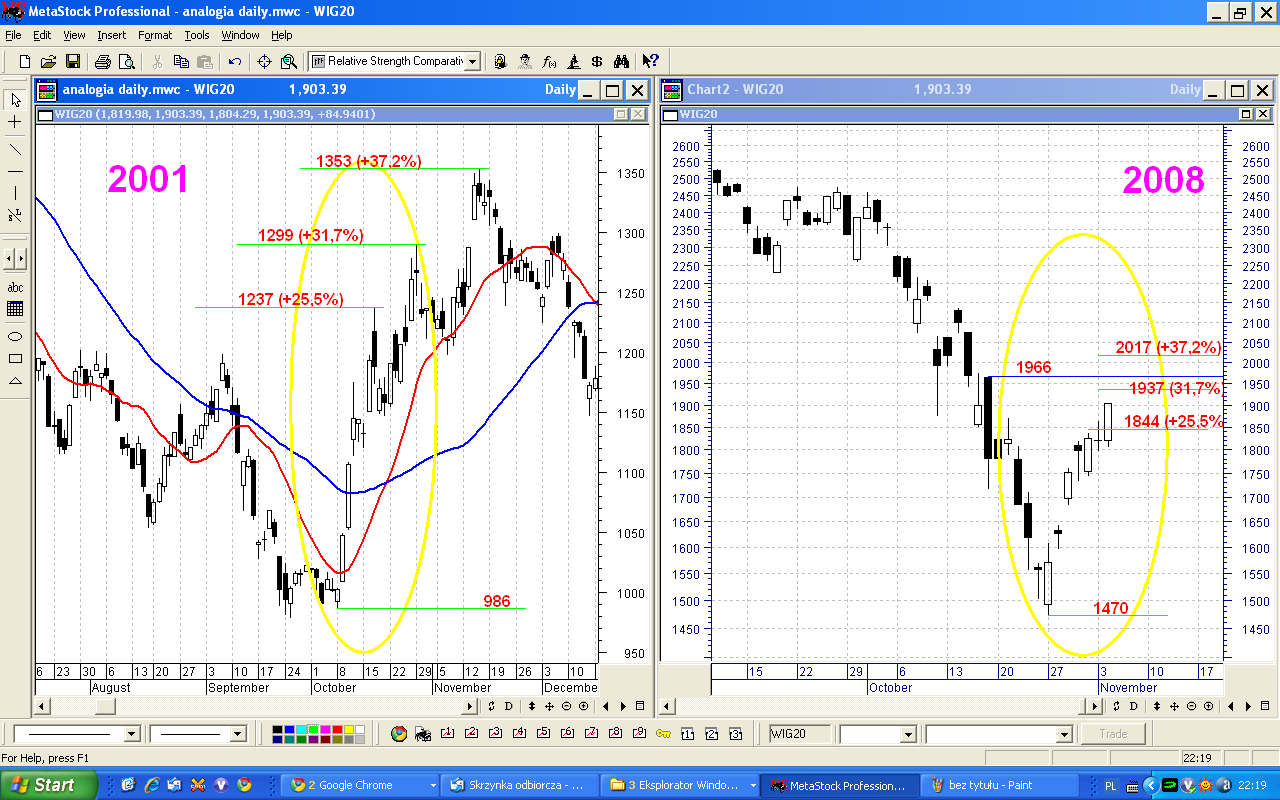
Task: Select the grid table drawing tool
Action: [15, 309]
